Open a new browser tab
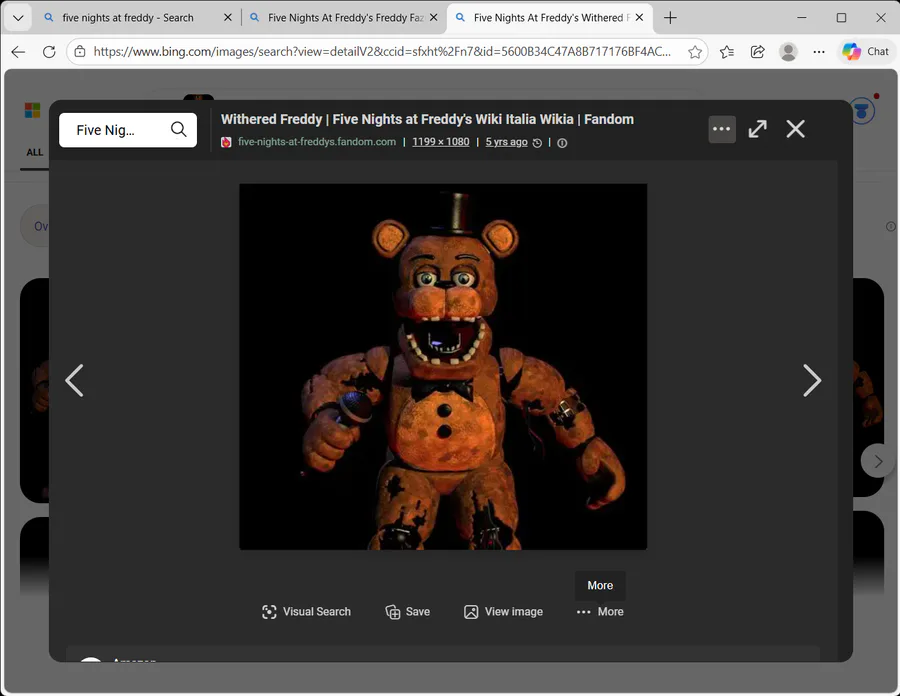 click(670, 18)
